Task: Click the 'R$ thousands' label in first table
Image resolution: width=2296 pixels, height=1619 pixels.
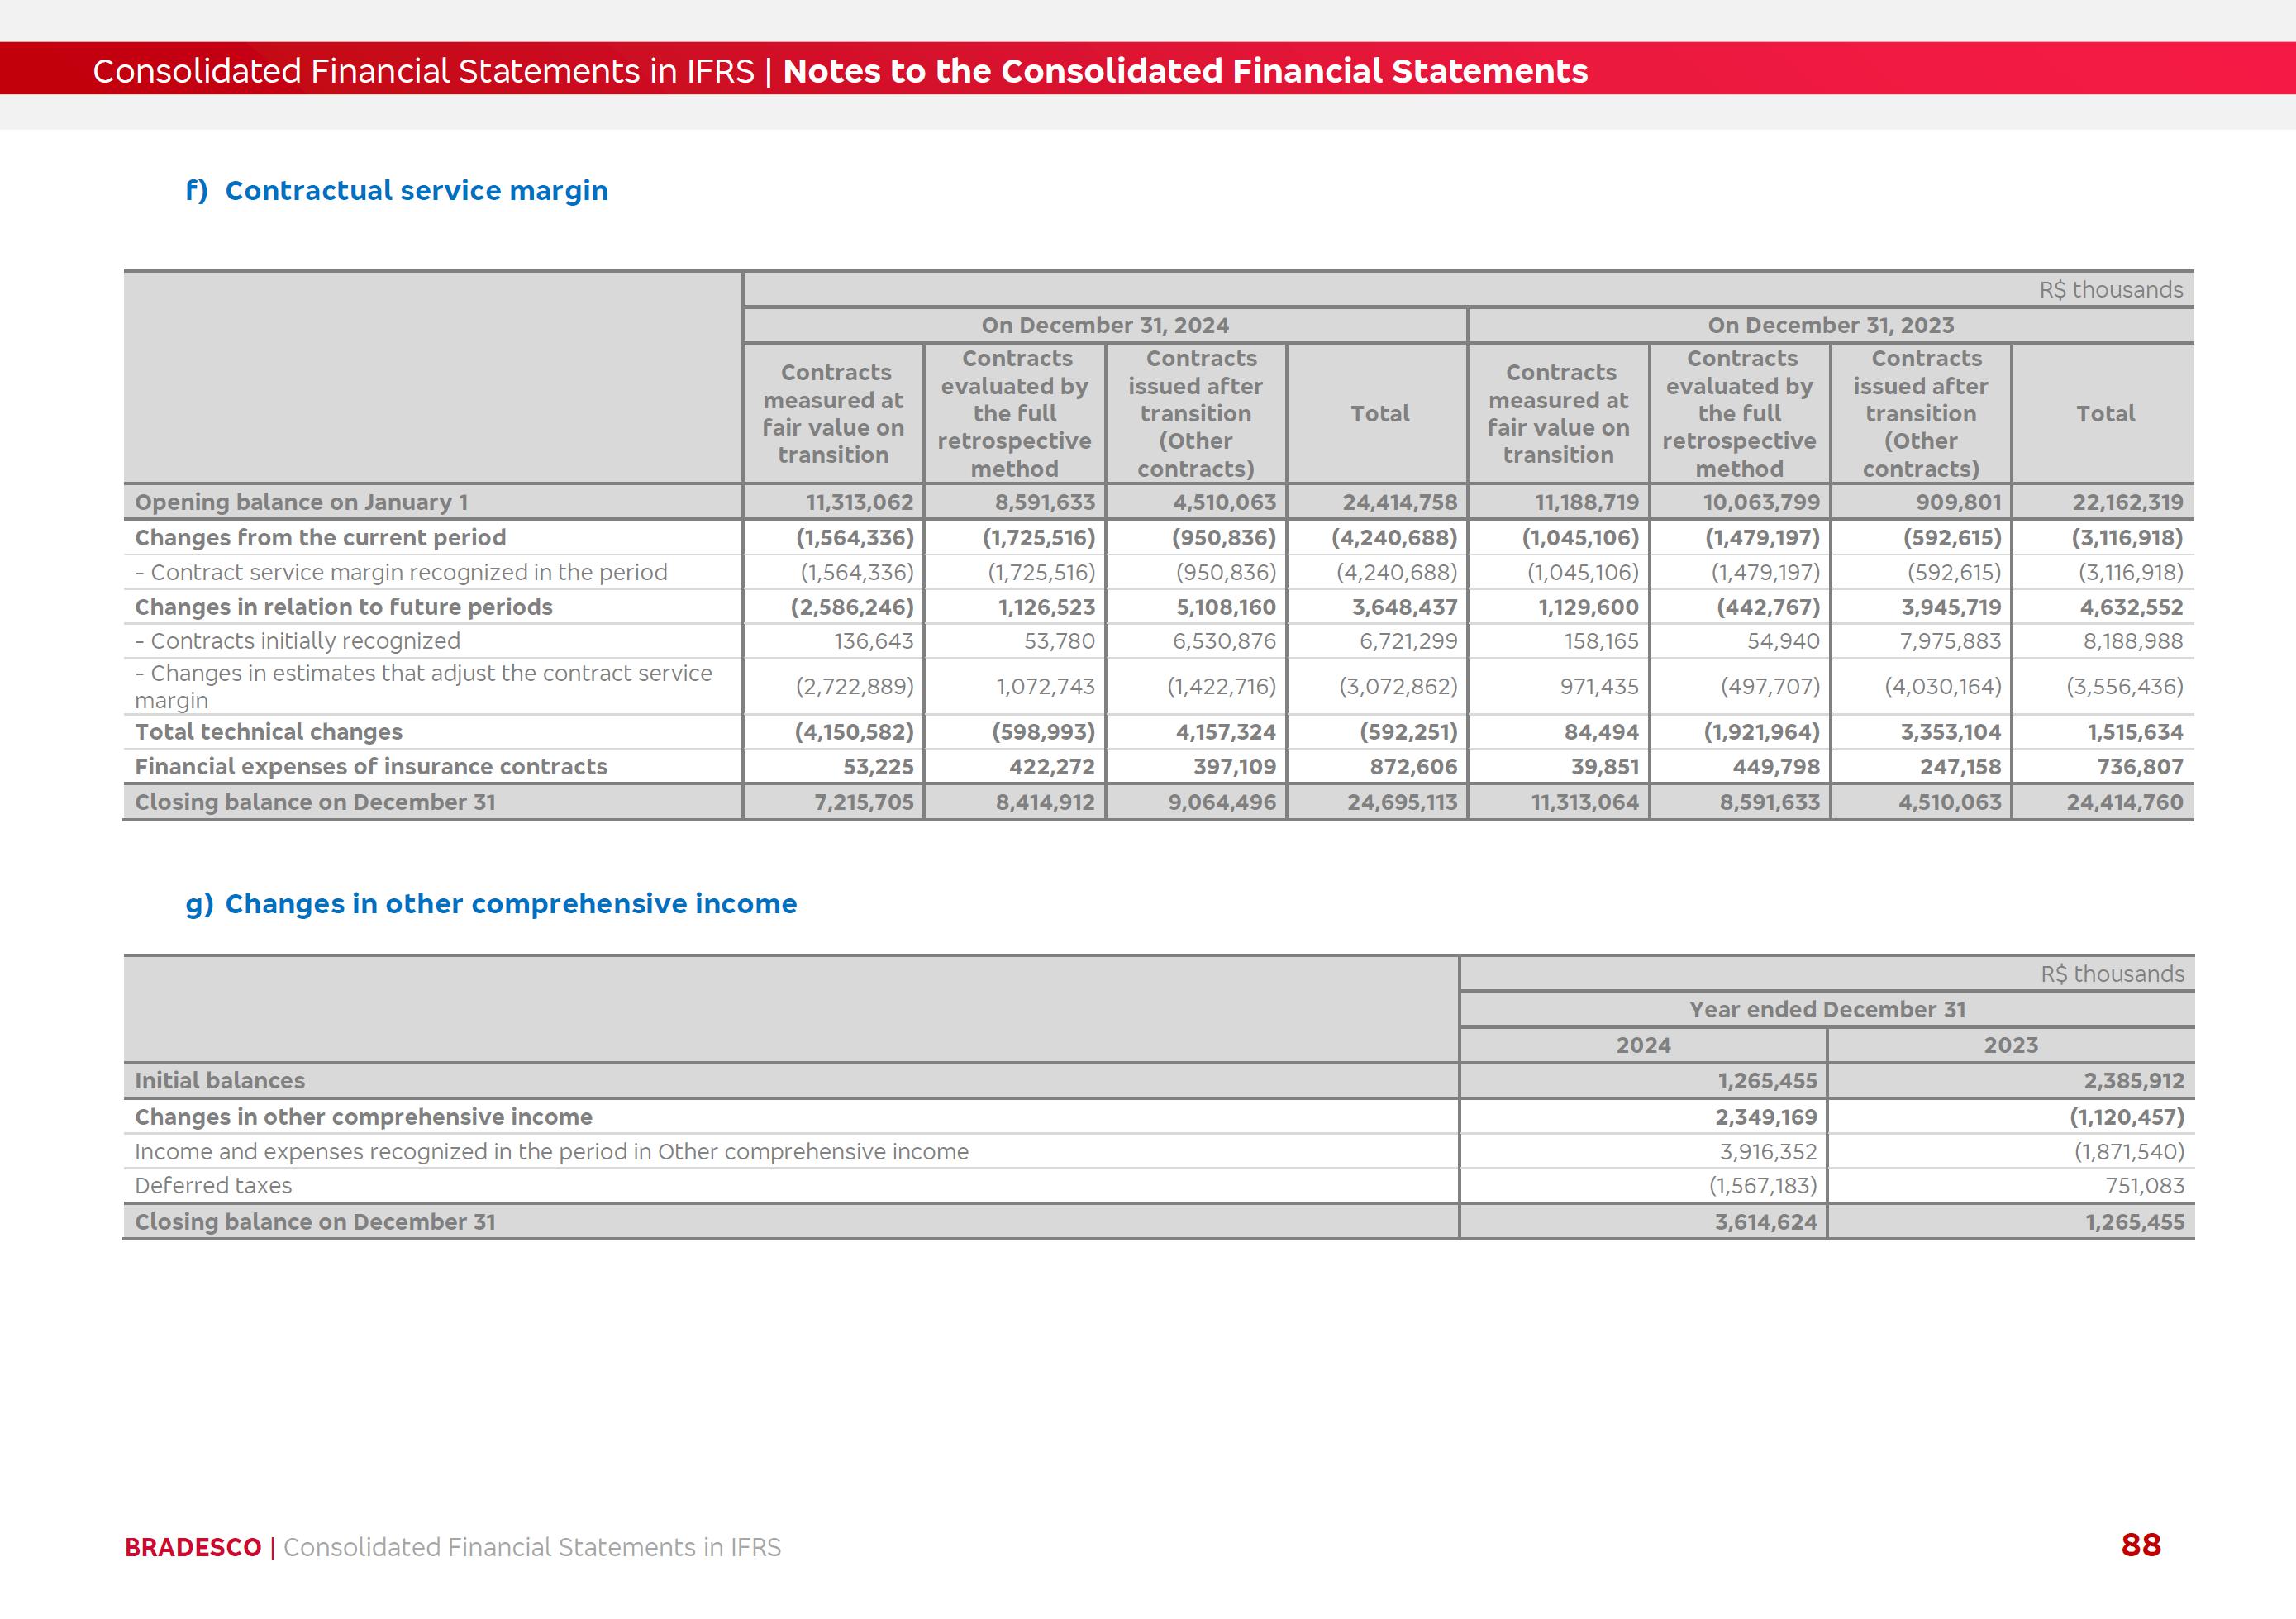Action: coord(2110,290)
